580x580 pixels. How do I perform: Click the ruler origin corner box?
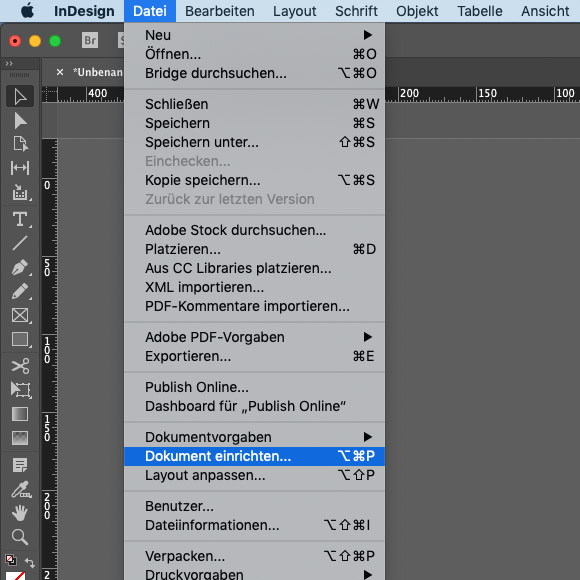50,95
